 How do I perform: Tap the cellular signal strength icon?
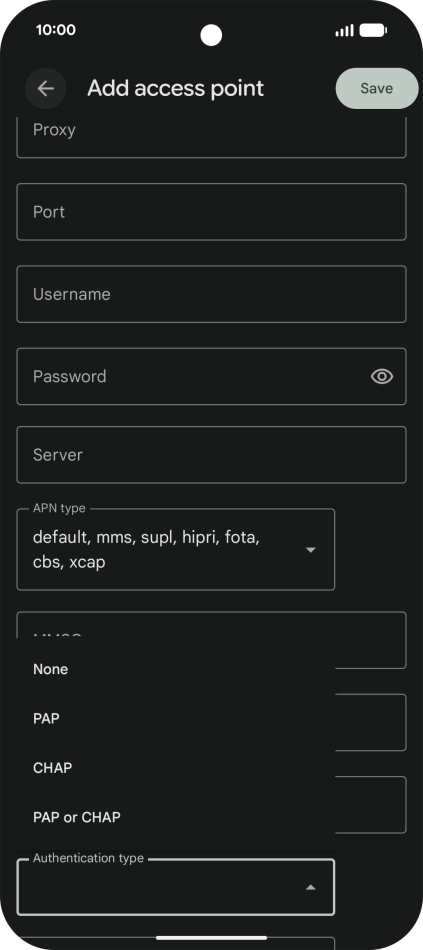pos(344,30)
